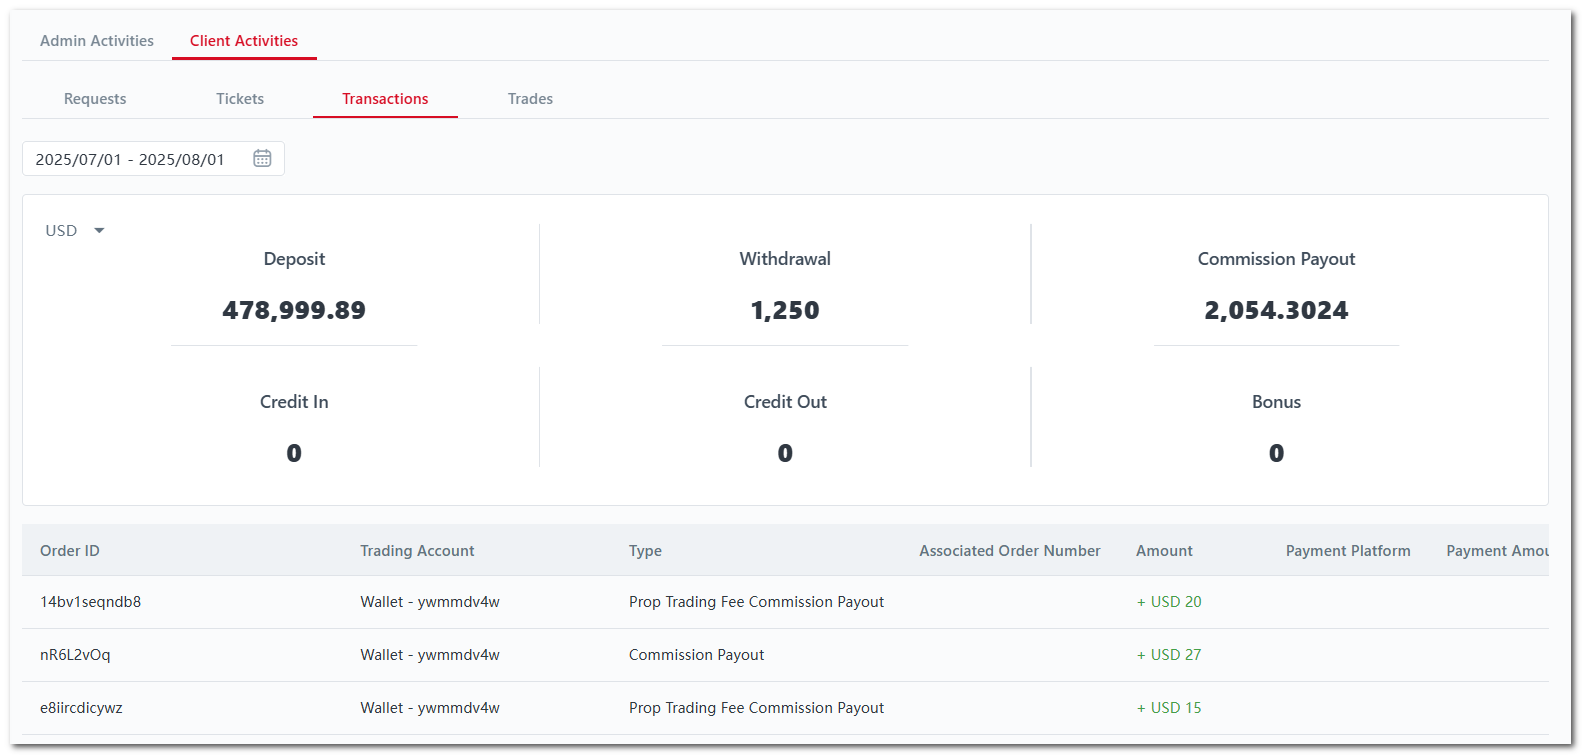Click the date range input field
Viewport: 1582px width, 755px height.
[x=130, y=160]
